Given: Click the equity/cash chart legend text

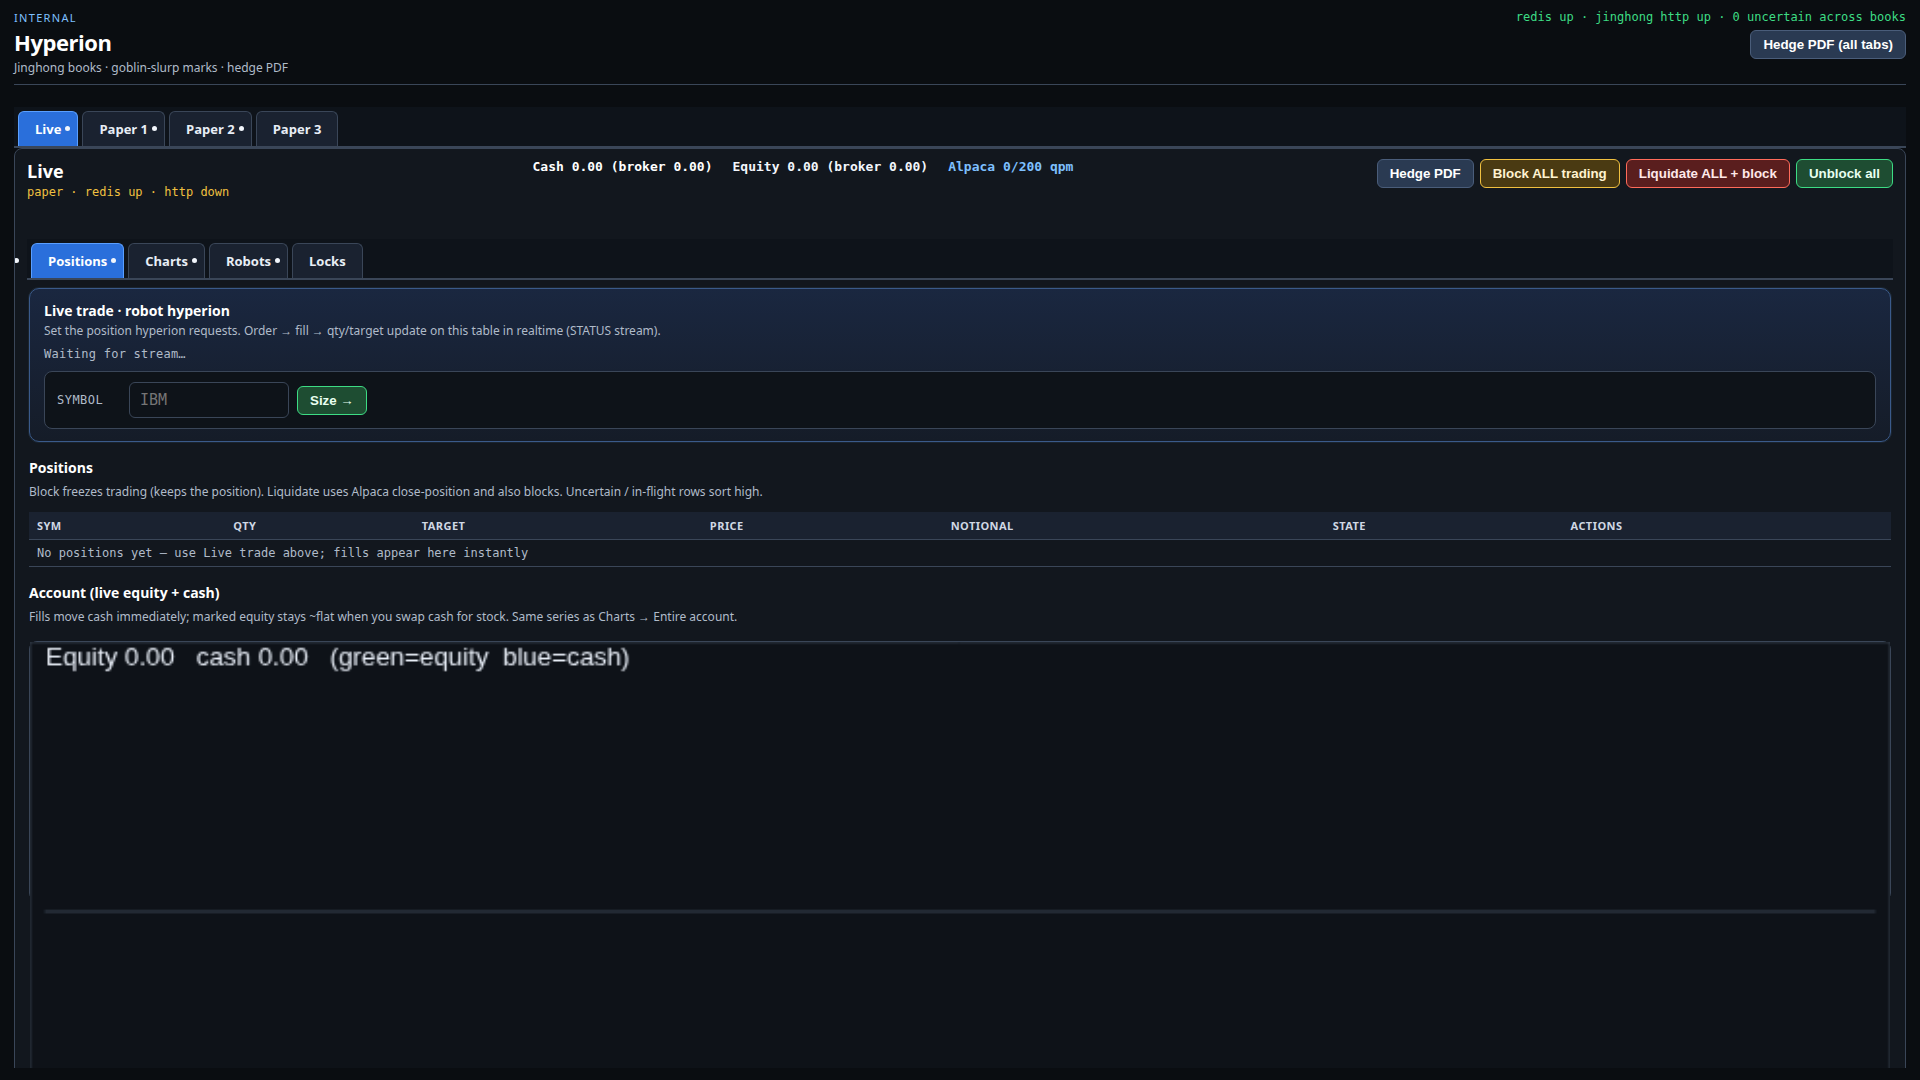Looking at the screenshot, I should 337,657.
